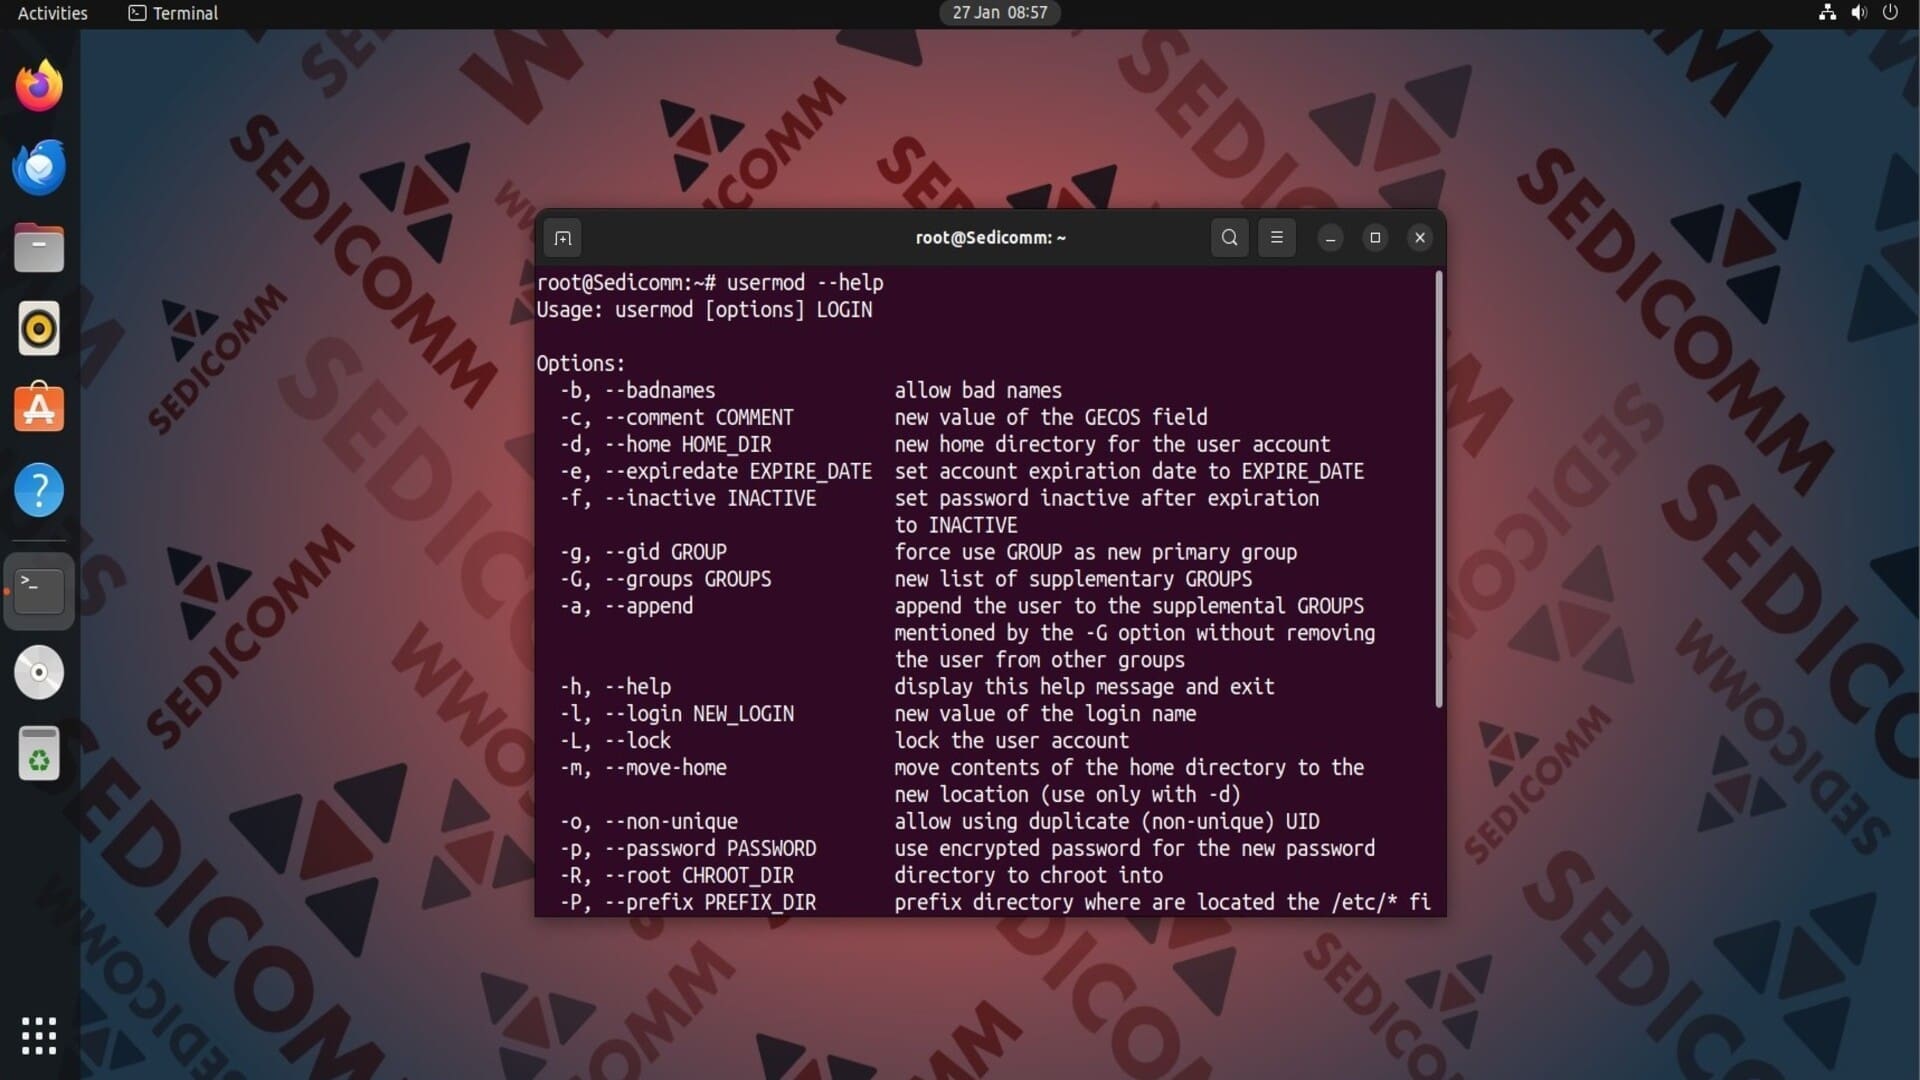Open the volume indicator
The width and height of the screenshot is (1920, 1080).
[x=1858, y=13]
